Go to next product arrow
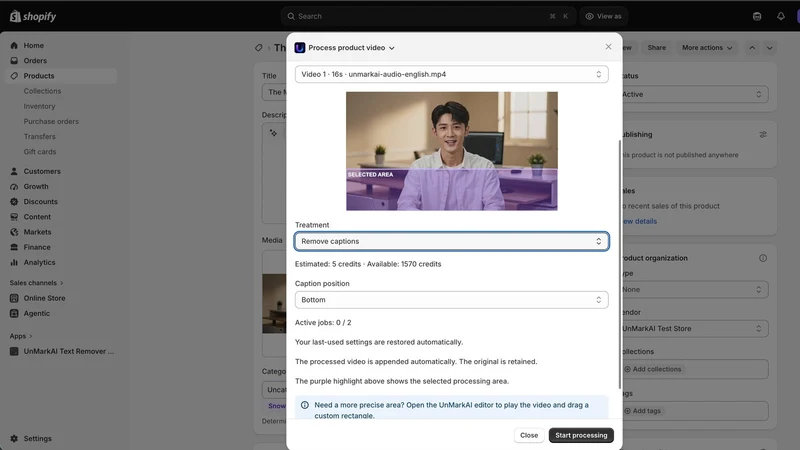The height and width of the screenshot is (450, 800). [x=769, y=47]
